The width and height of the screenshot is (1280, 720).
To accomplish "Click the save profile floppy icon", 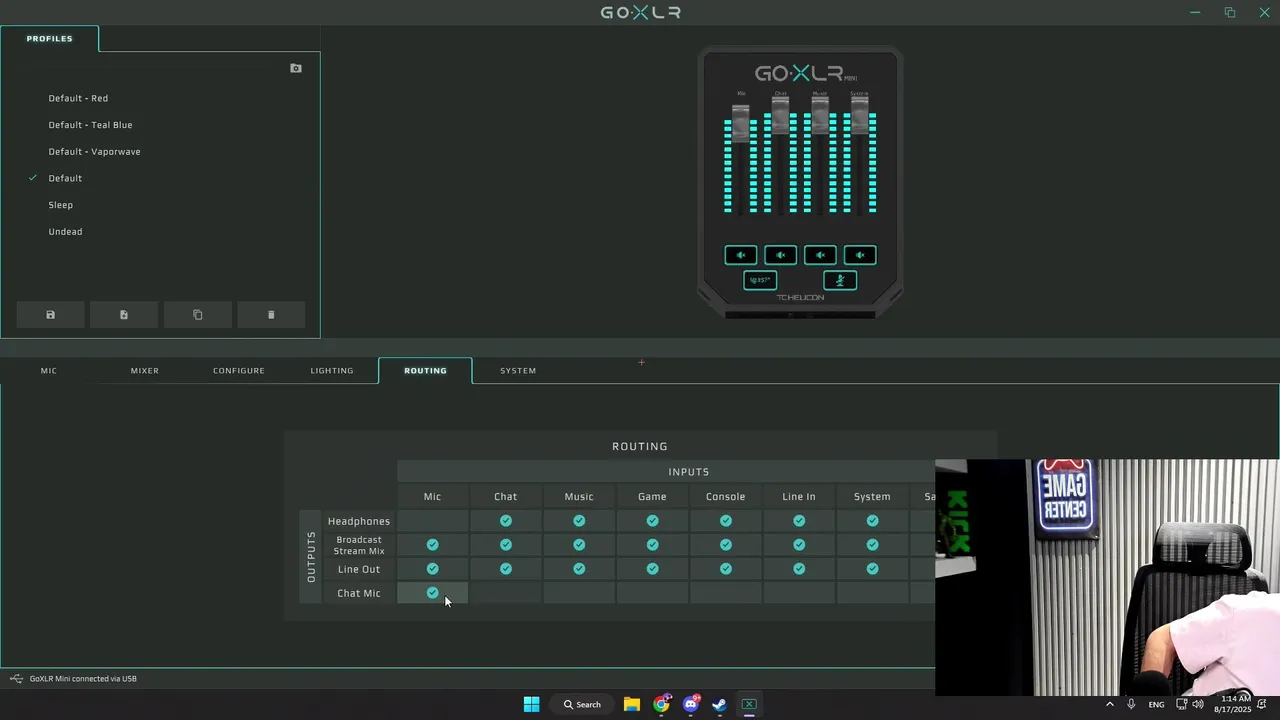I will coord(50,315).
